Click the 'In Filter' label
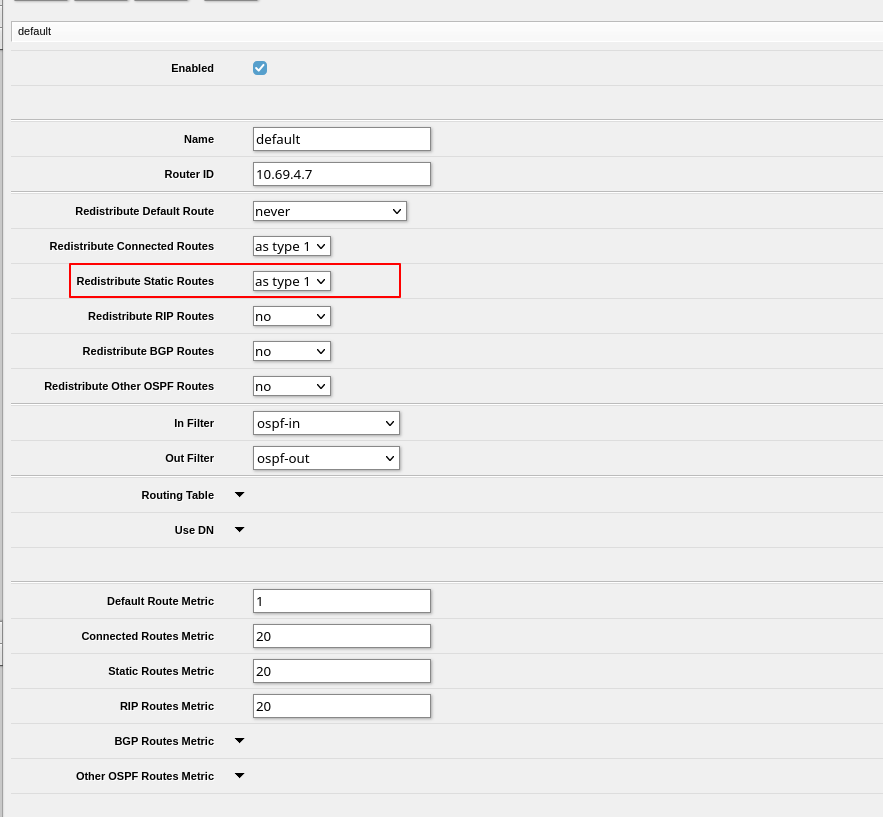This screenshot has width=883, height=817. coord(194,423)
